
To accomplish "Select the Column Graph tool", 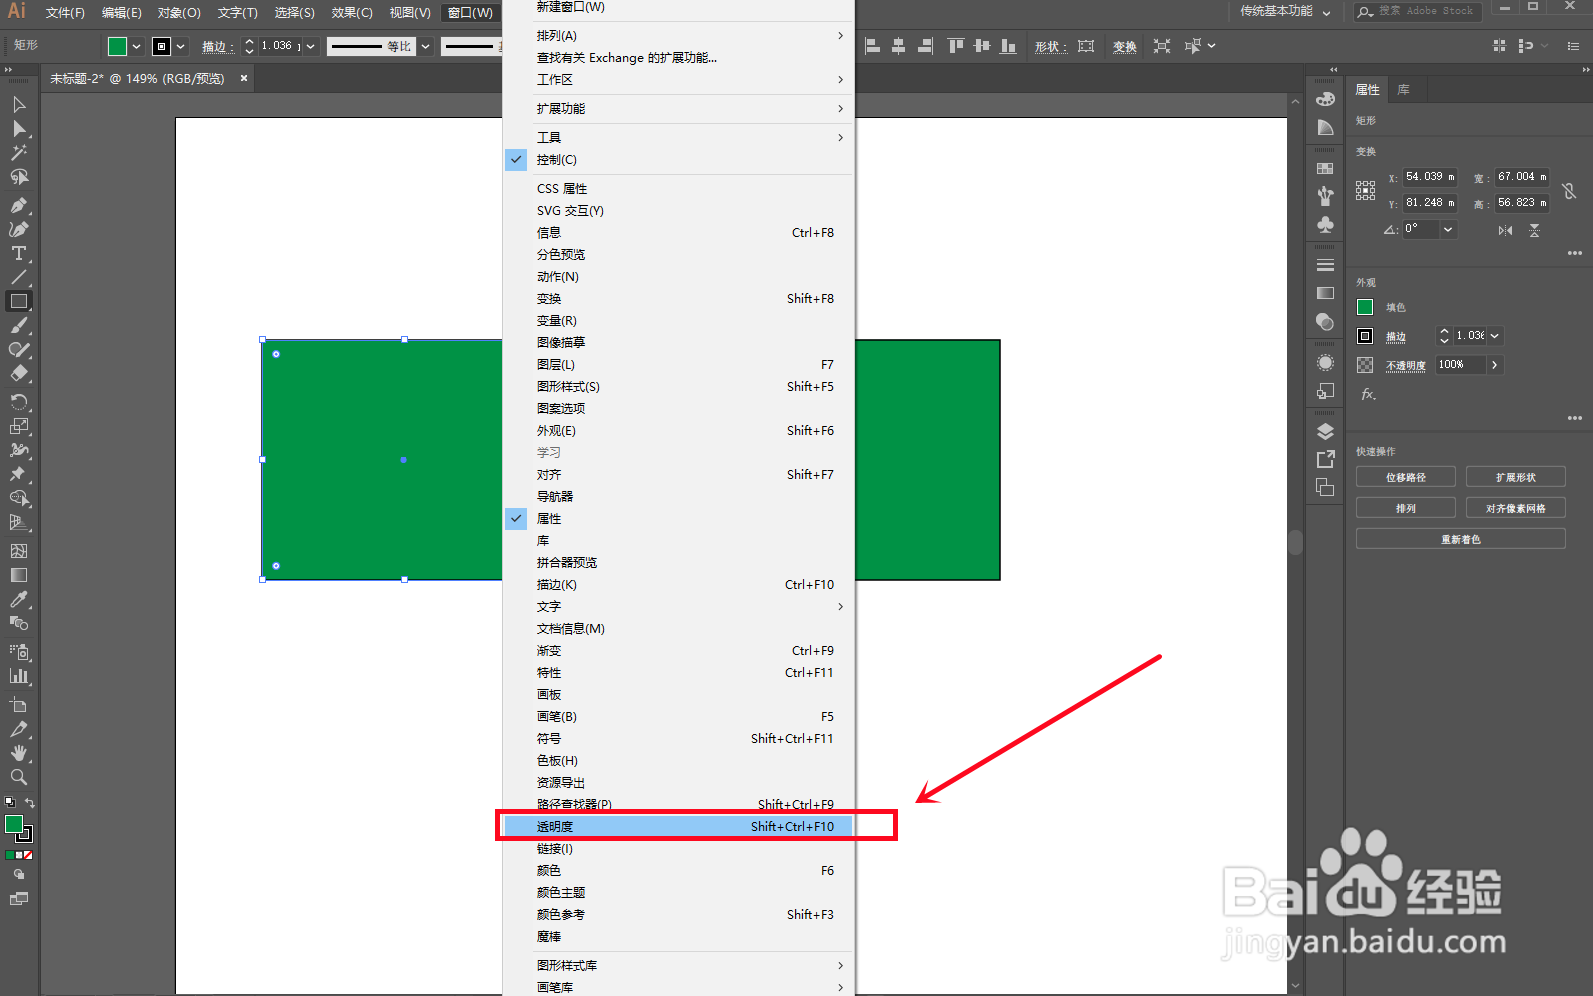I will point(18,676).
